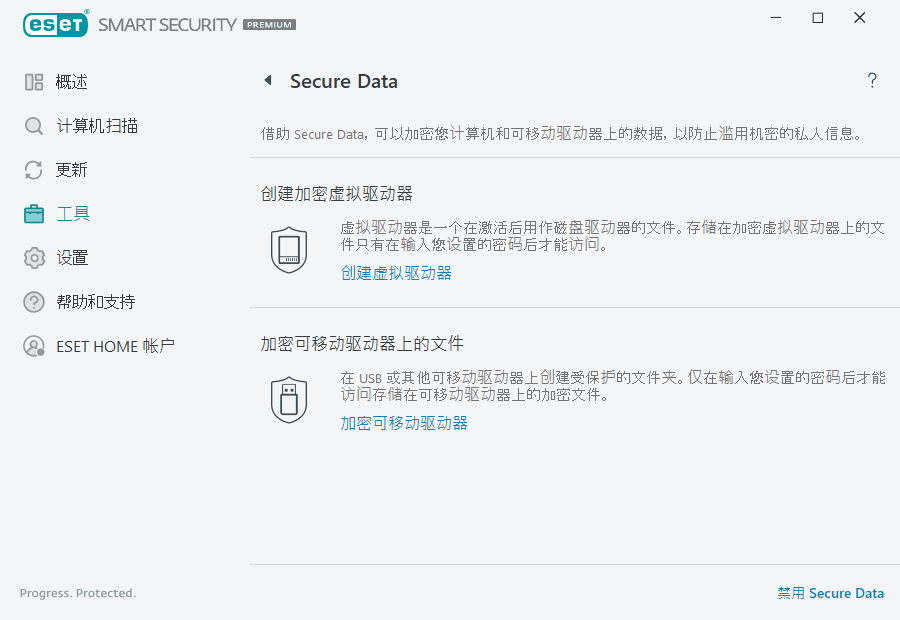Open contextual help with the ? icon
Viewport: 900px width, 620px height.
[x=871, y=80]
